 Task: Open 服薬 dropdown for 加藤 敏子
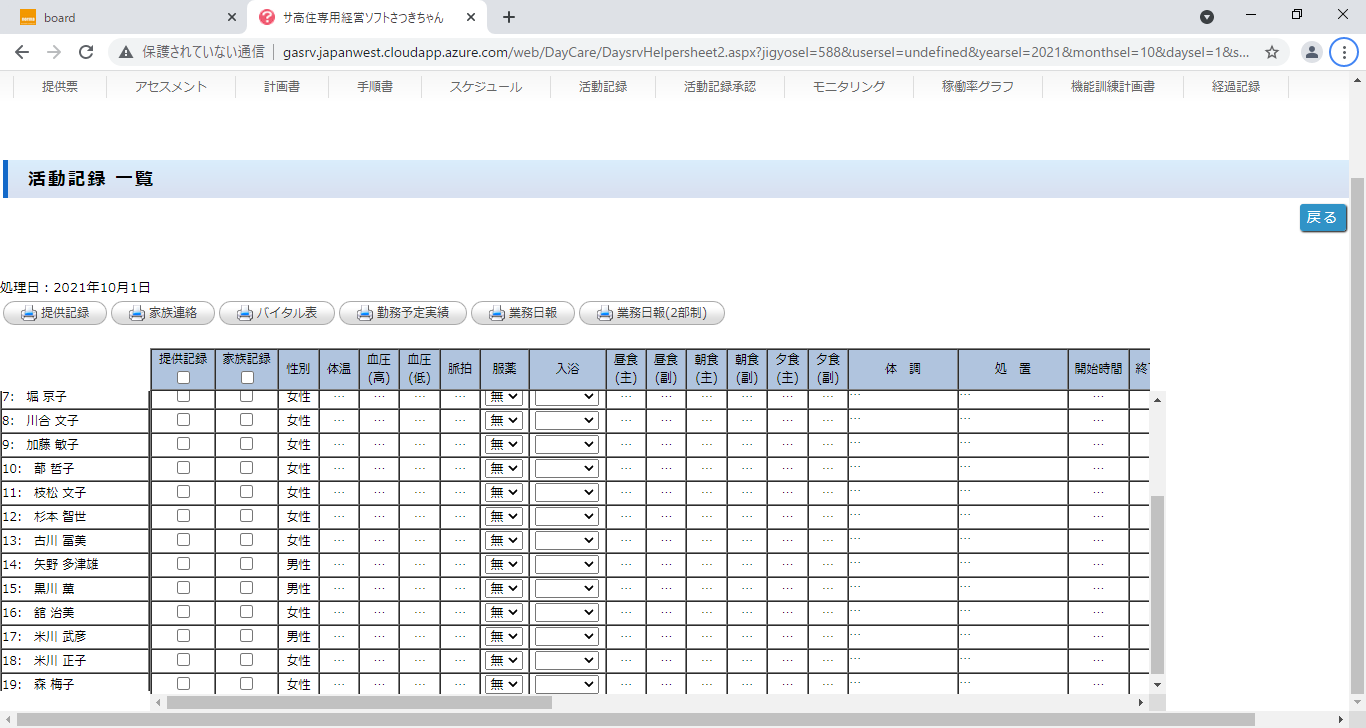[x=504, y=445]
